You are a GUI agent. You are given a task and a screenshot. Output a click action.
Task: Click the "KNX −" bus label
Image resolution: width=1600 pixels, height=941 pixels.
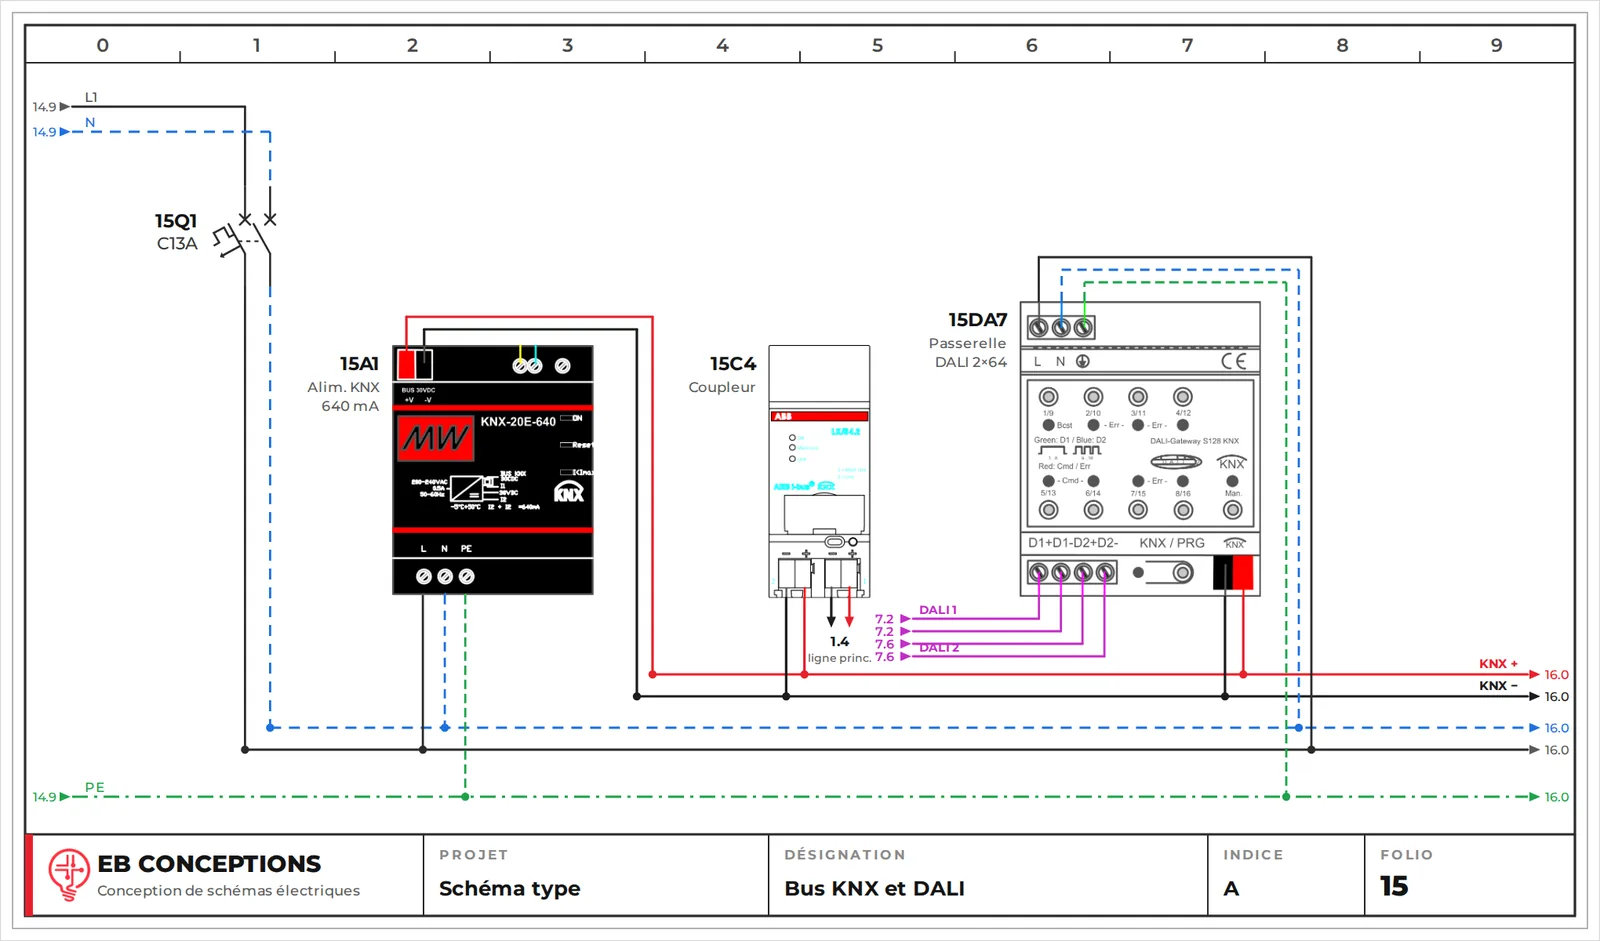click(x=1498, y=686)
